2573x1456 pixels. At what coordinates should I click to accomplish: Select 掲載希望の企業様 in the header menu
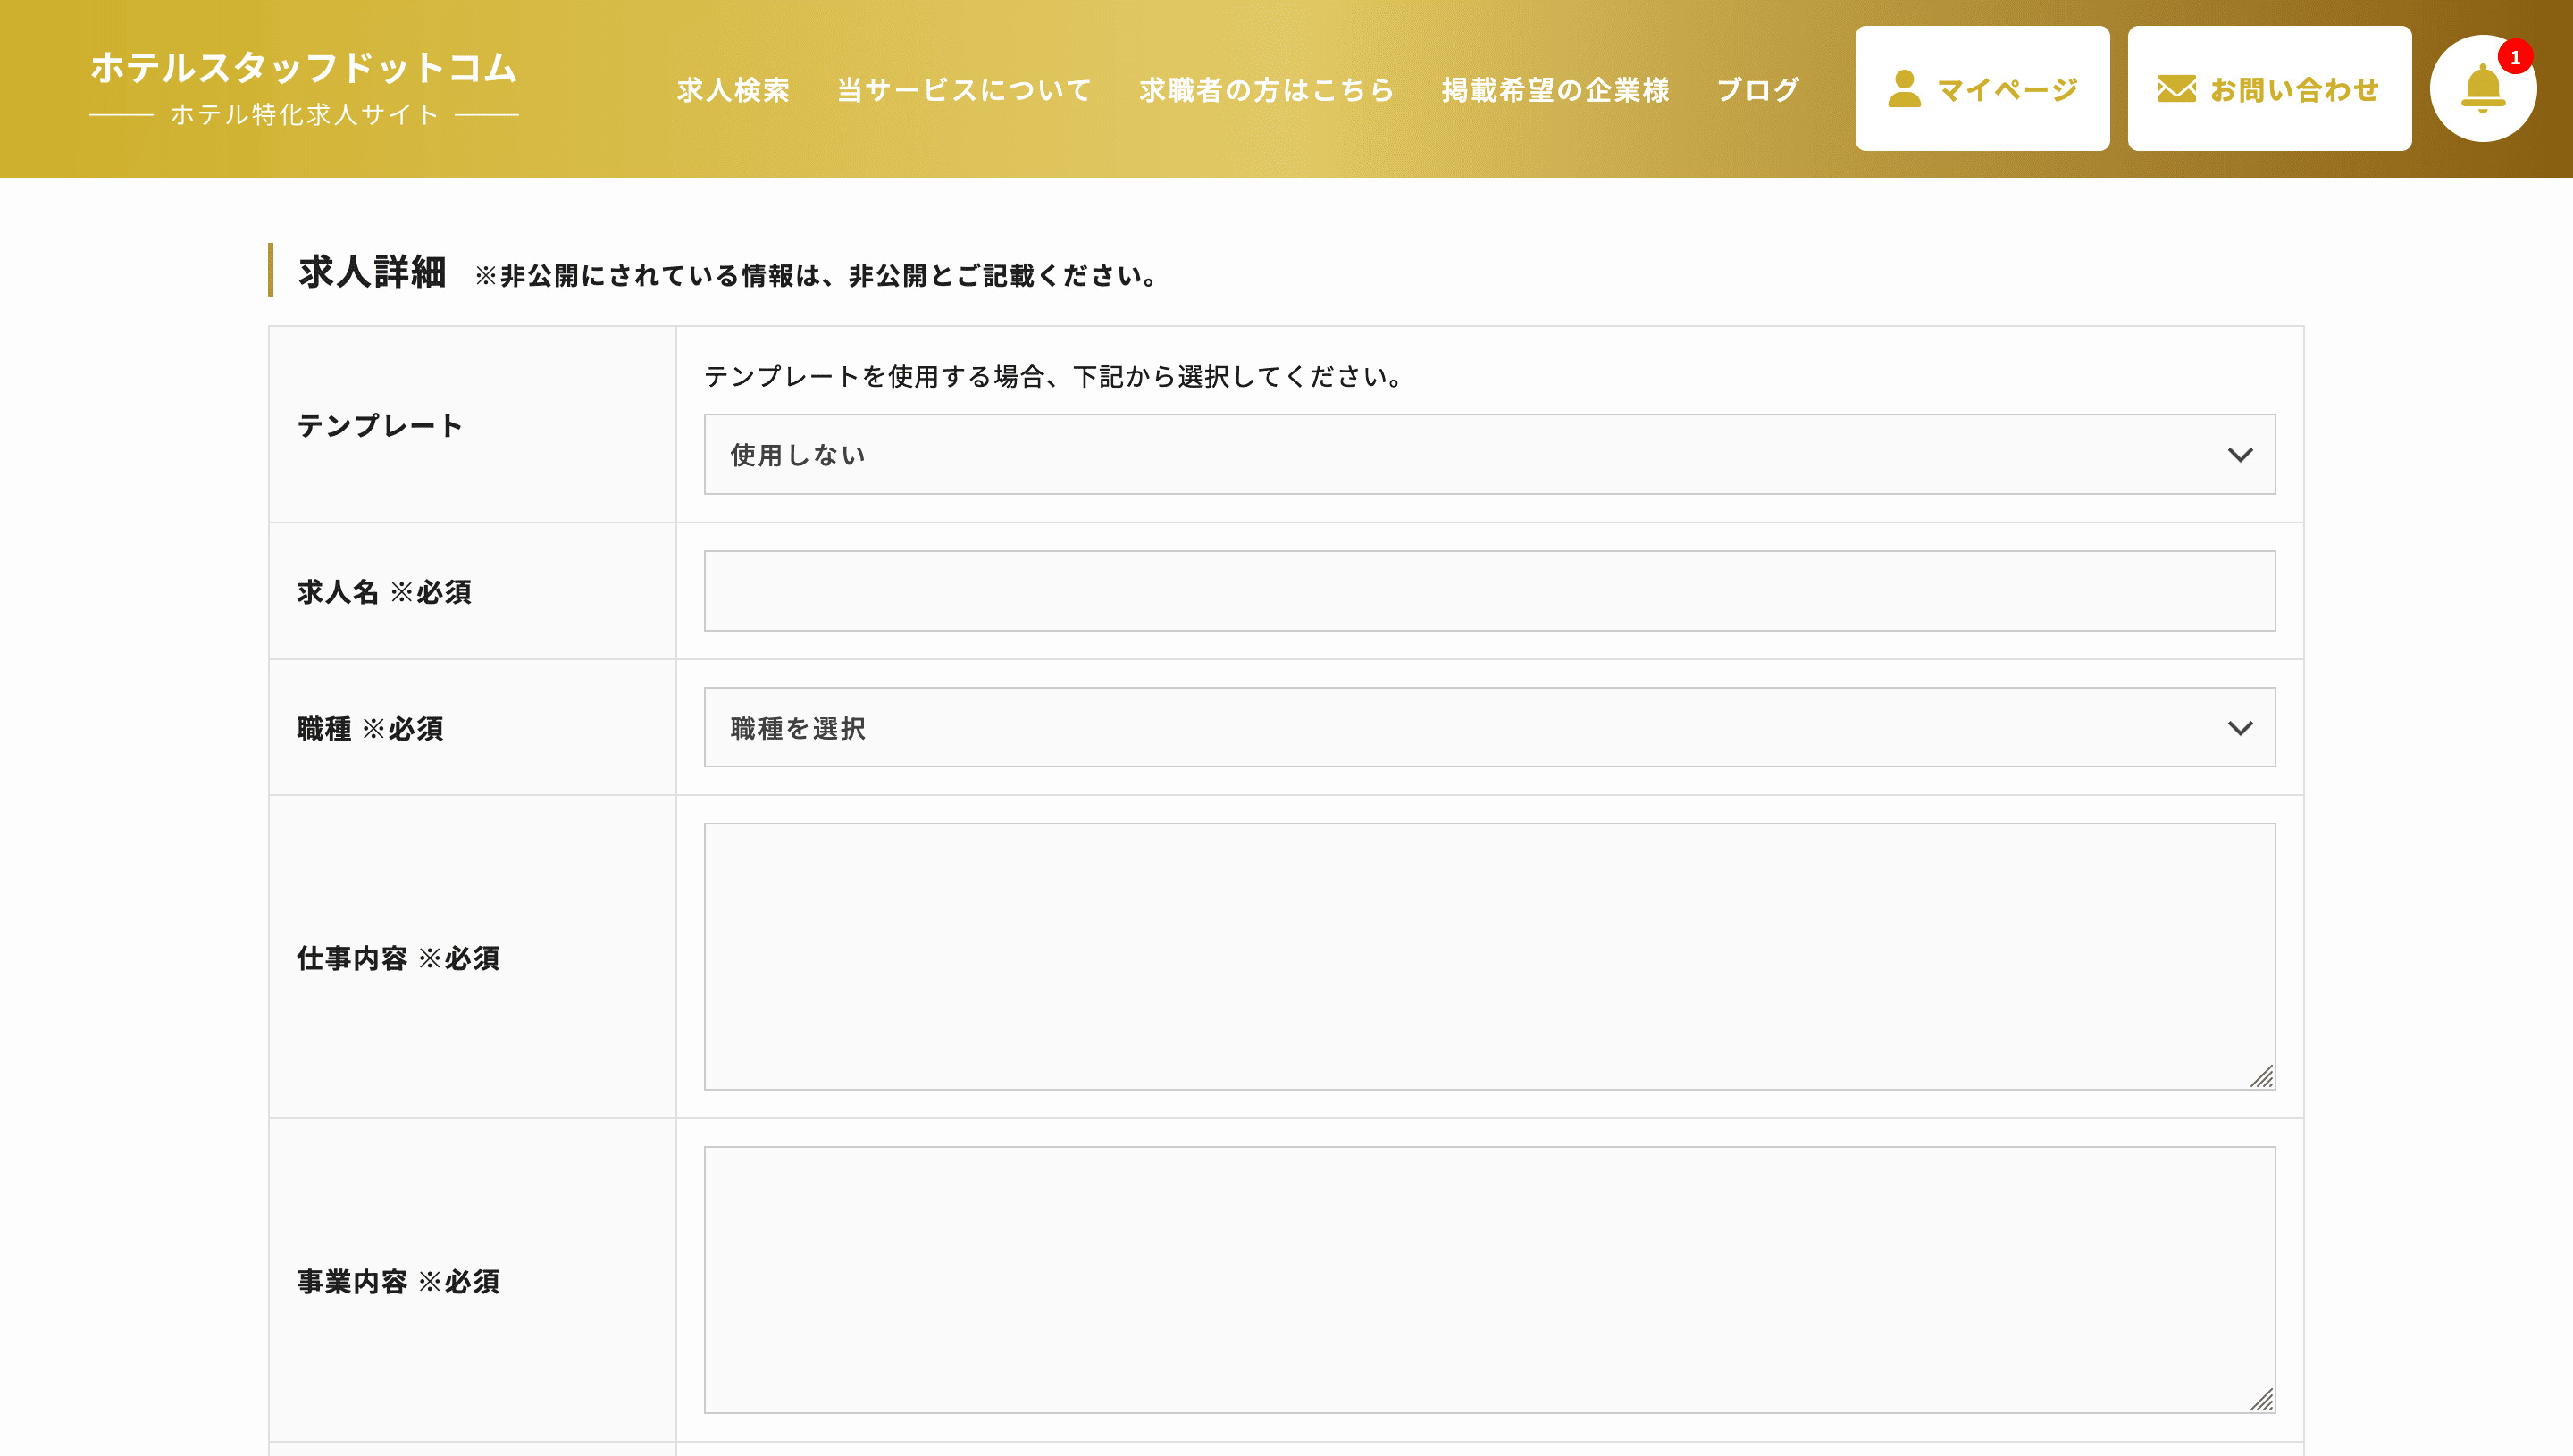1555,90
